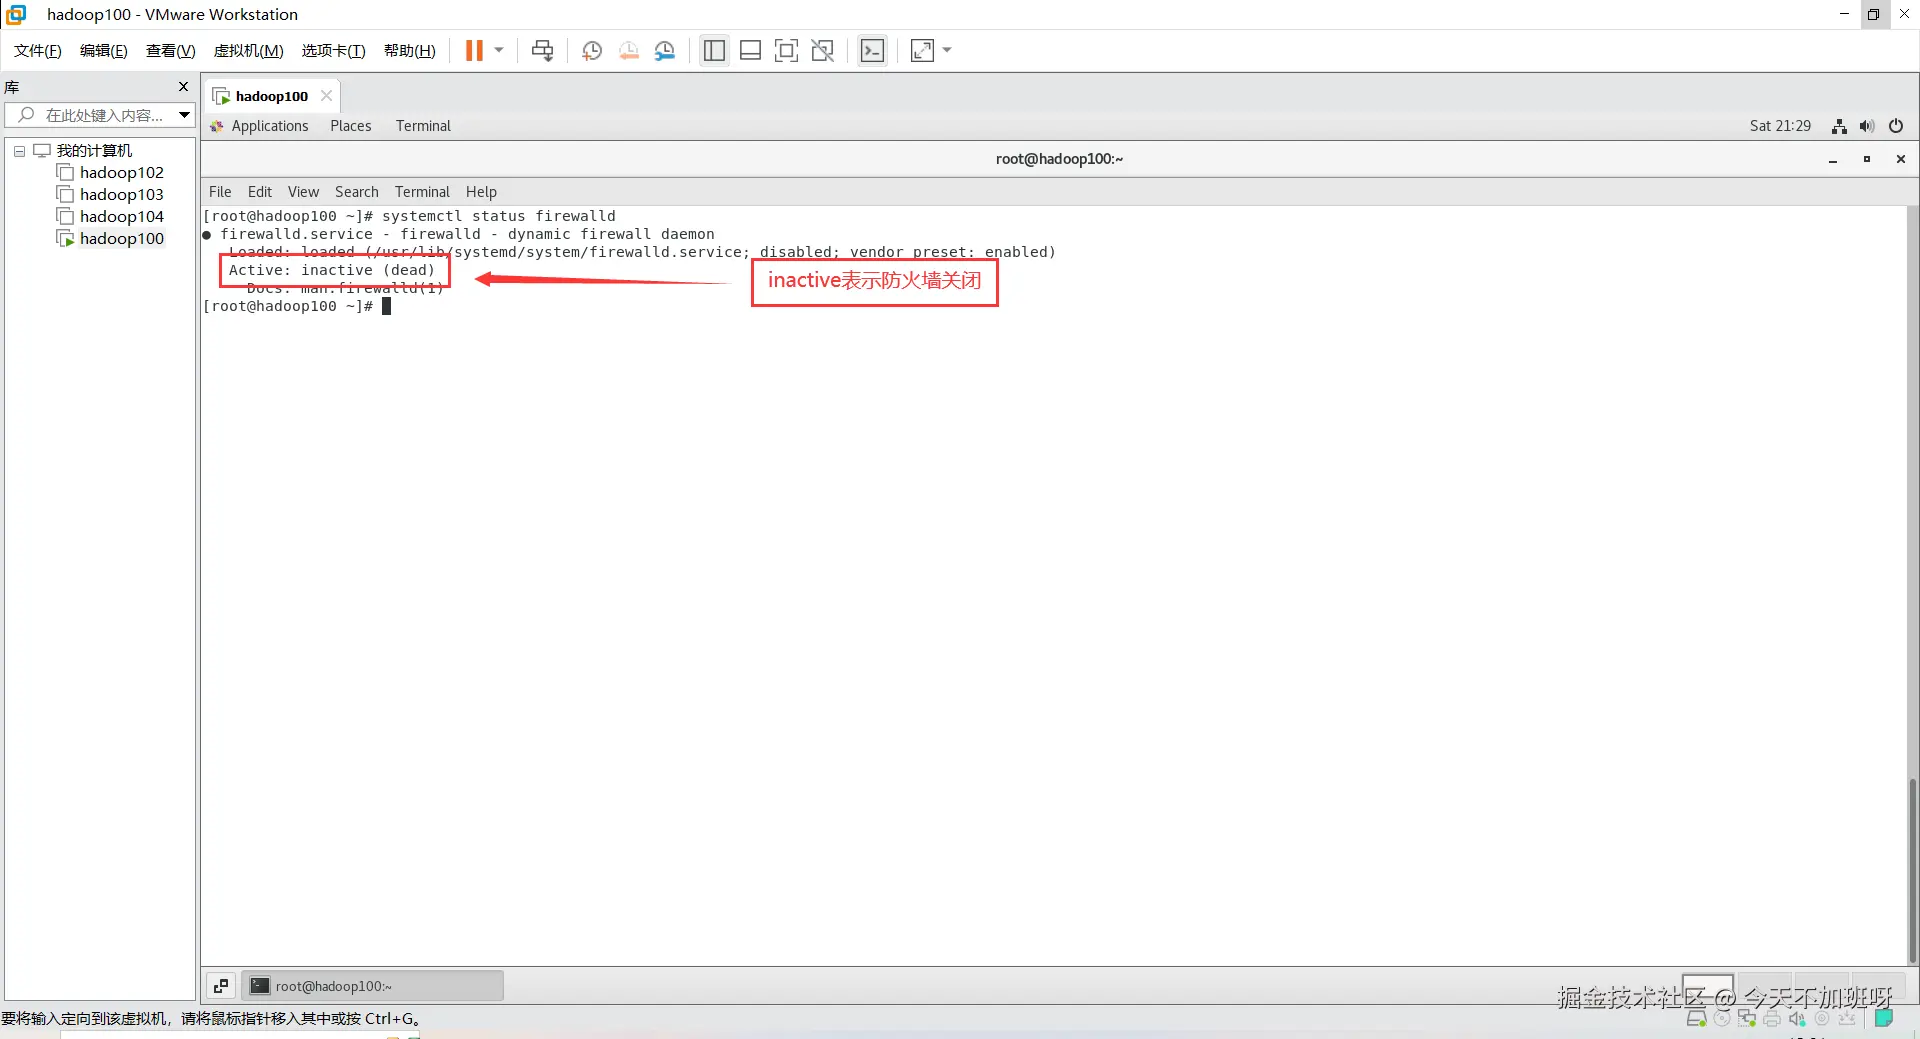
Task: Click the guest volume icon in top bar
Action: coord(1867,126)
